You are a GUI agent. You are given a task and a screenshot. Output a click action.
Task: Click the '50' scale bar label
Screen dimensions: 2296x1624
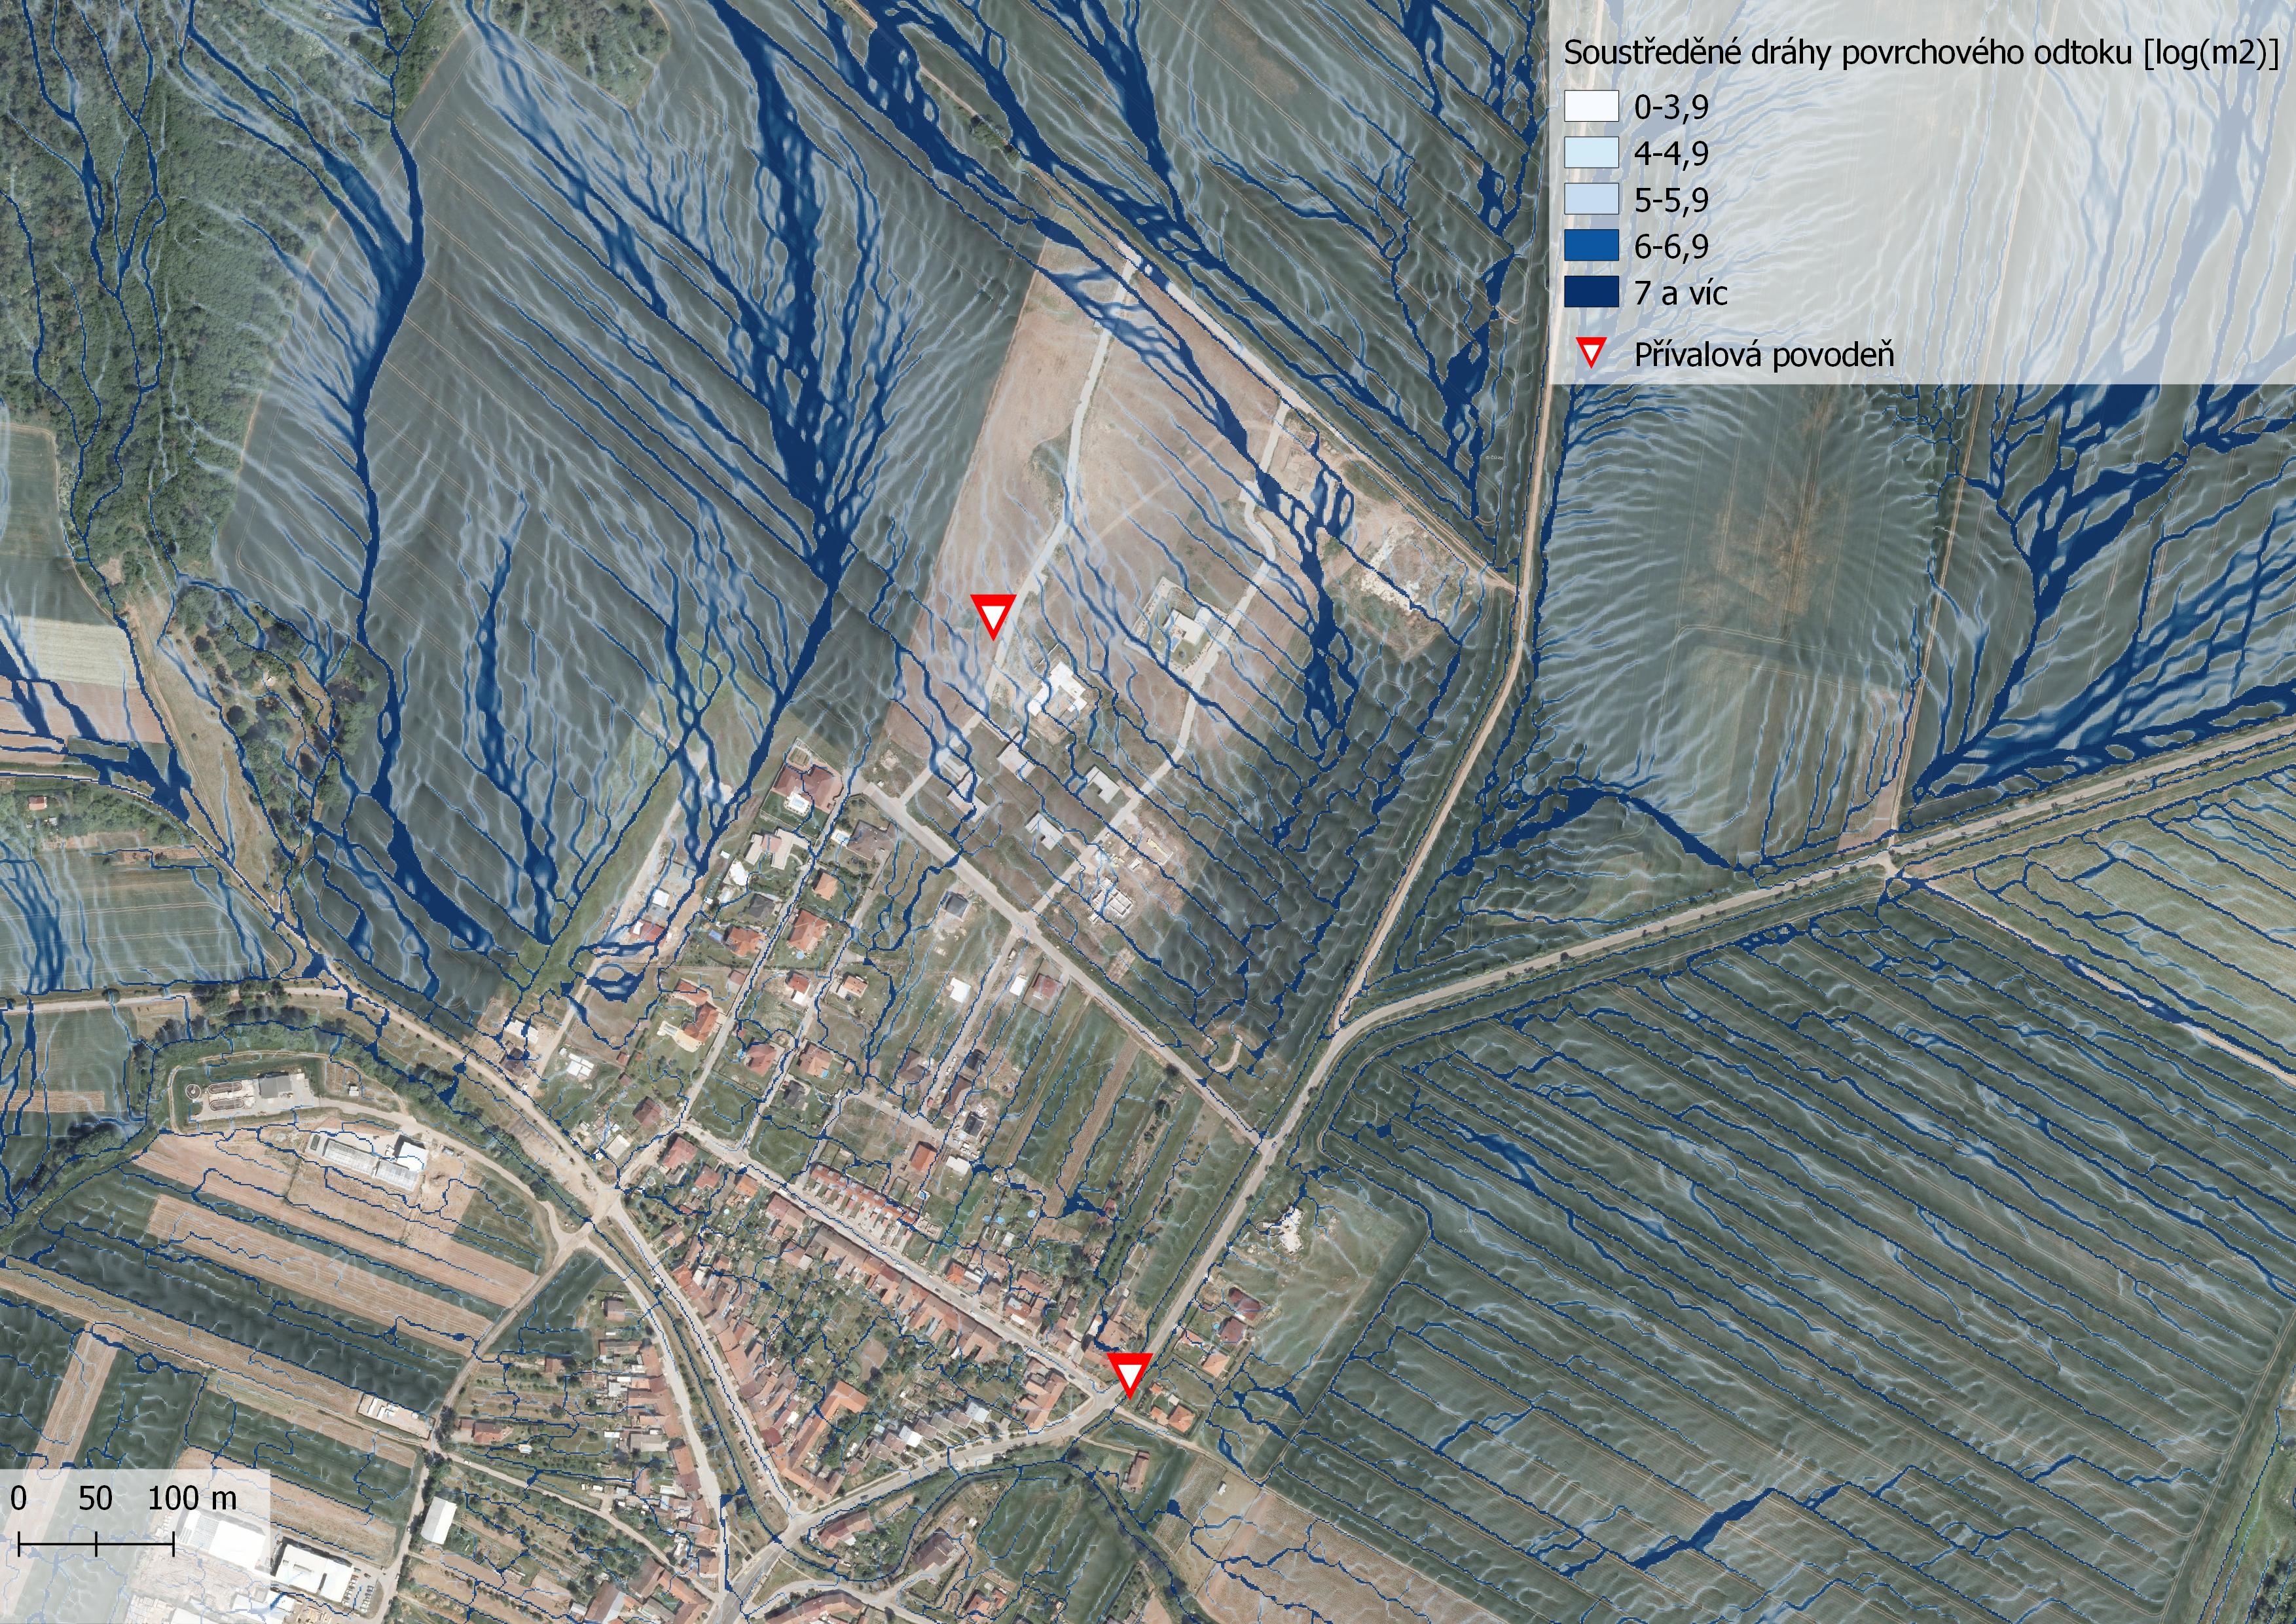click(95, 1498)
